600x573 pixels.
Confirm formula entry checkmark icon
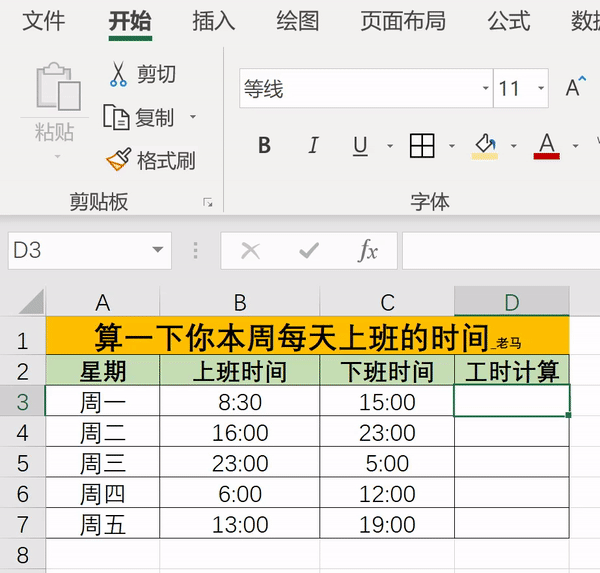coord(309,251)
